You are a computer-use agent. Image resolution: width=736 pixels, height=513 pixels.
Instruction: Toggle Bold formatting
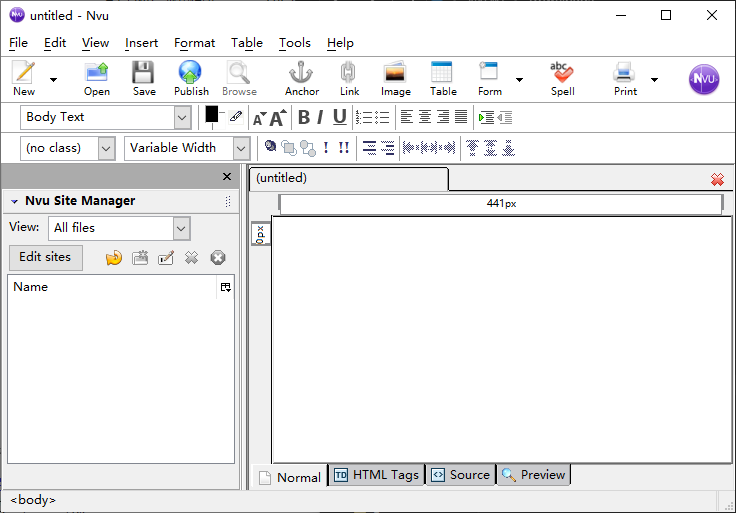click(x=304, y=118)
